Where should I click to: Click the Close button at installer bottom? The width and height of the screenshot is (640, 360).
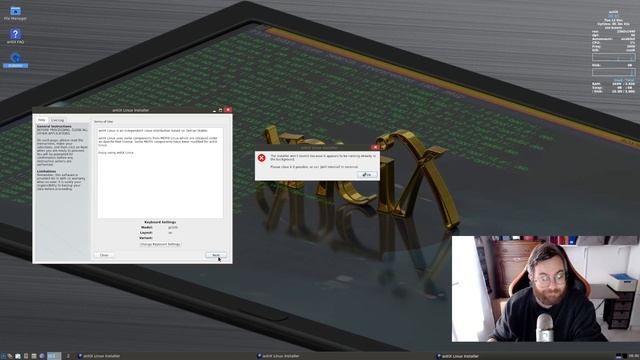pyautogui.click(x=104, y=255)
